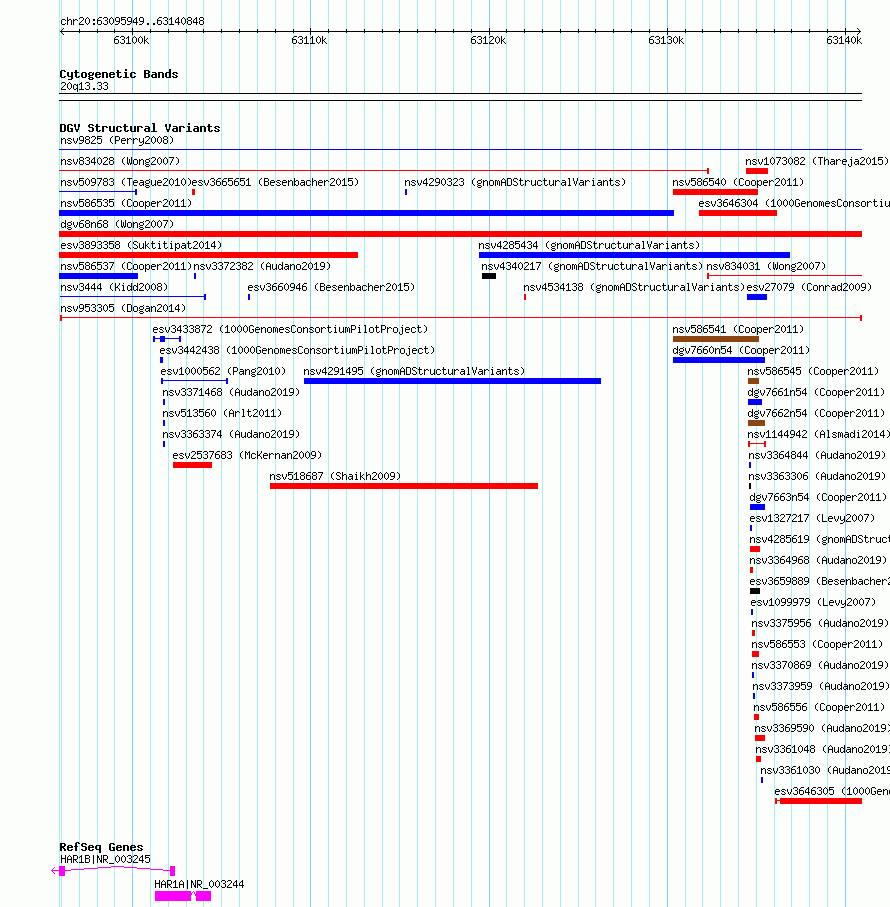Click the red esv3646305 1000Genomes bar
The image size is (890, 907).
pyautogui.click(x=821, y=801)
